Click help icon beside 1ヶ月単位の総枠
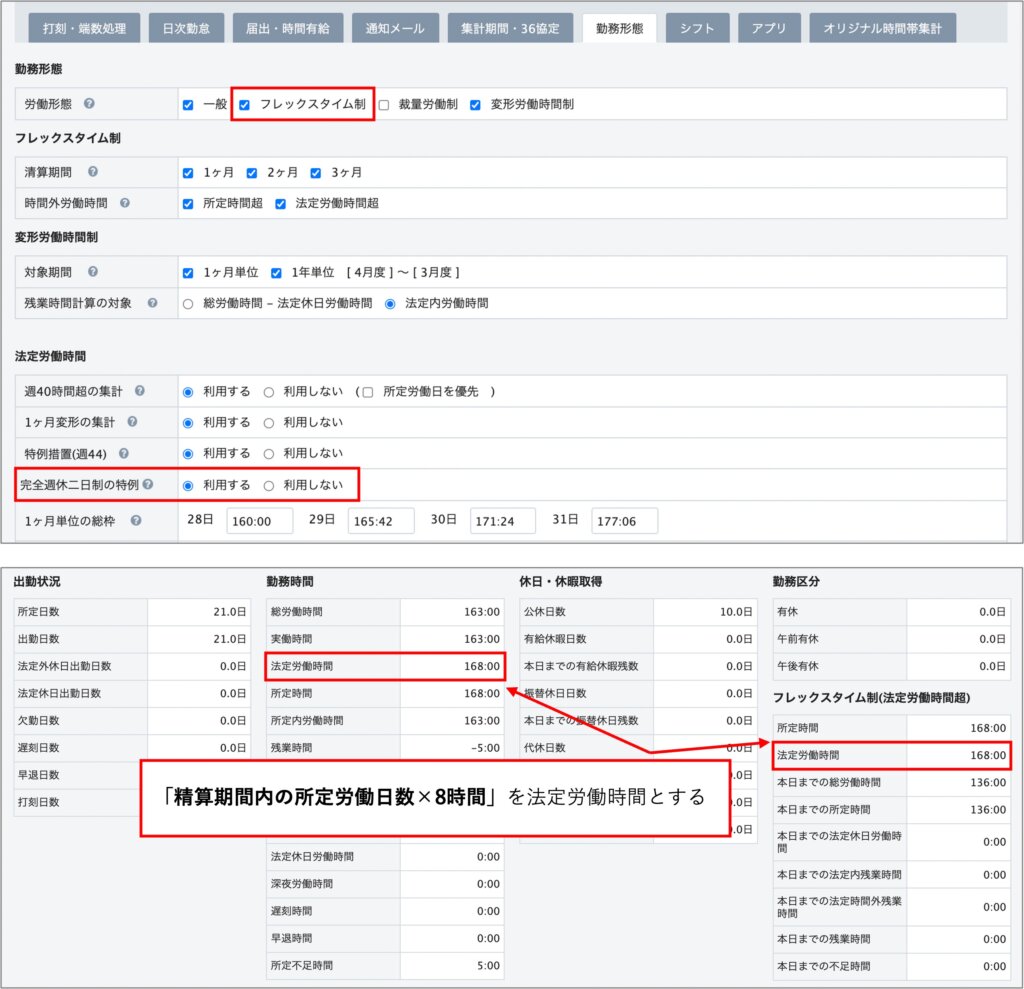Viewport: 1024px width, 989px height. [x=136, y=521]
